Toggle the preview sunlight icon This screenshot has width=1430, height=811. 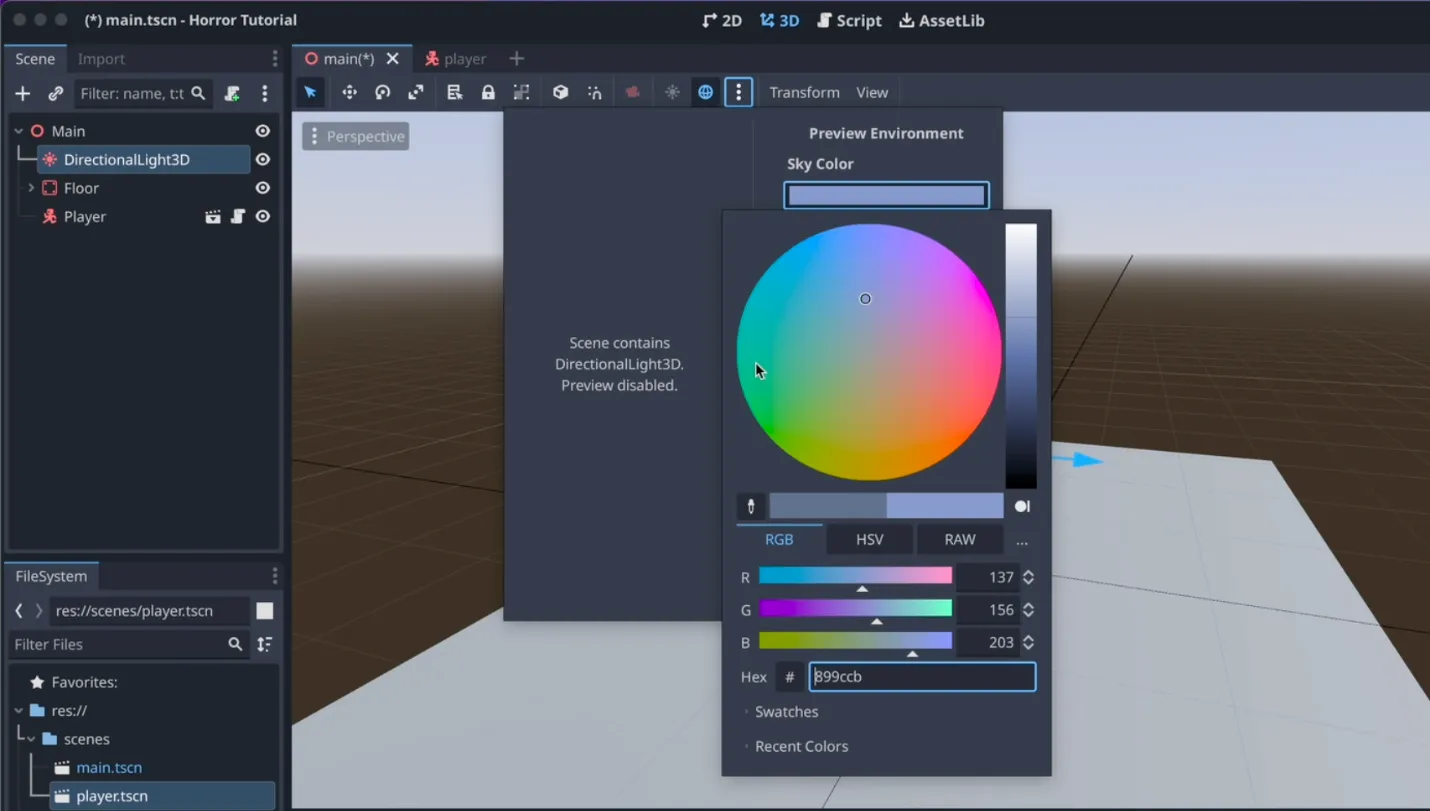tap(672, 92)
